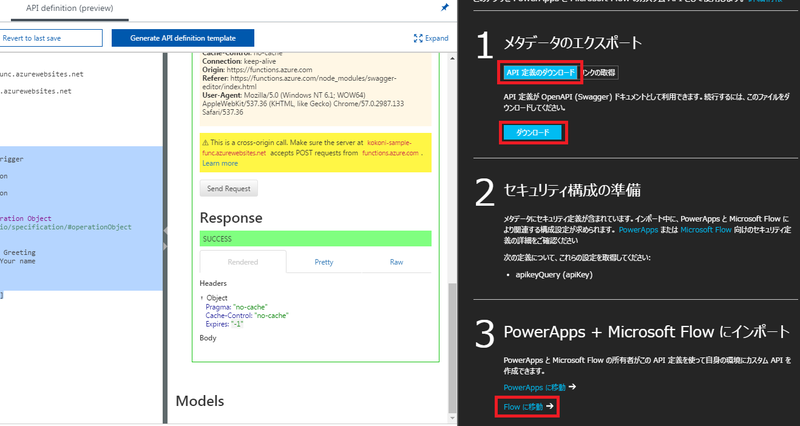Click the 'apikeyQuery (apiKey)' list item
The image size is (800, 426).
coord(554,274)
